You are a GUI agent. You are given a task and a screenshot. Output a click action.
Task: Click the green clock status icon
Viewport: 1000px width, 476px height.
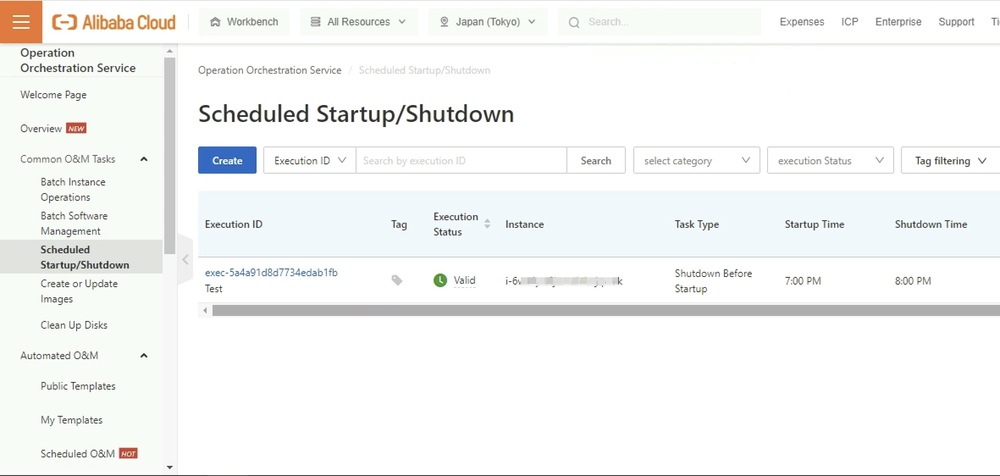[x=440, y=280]
